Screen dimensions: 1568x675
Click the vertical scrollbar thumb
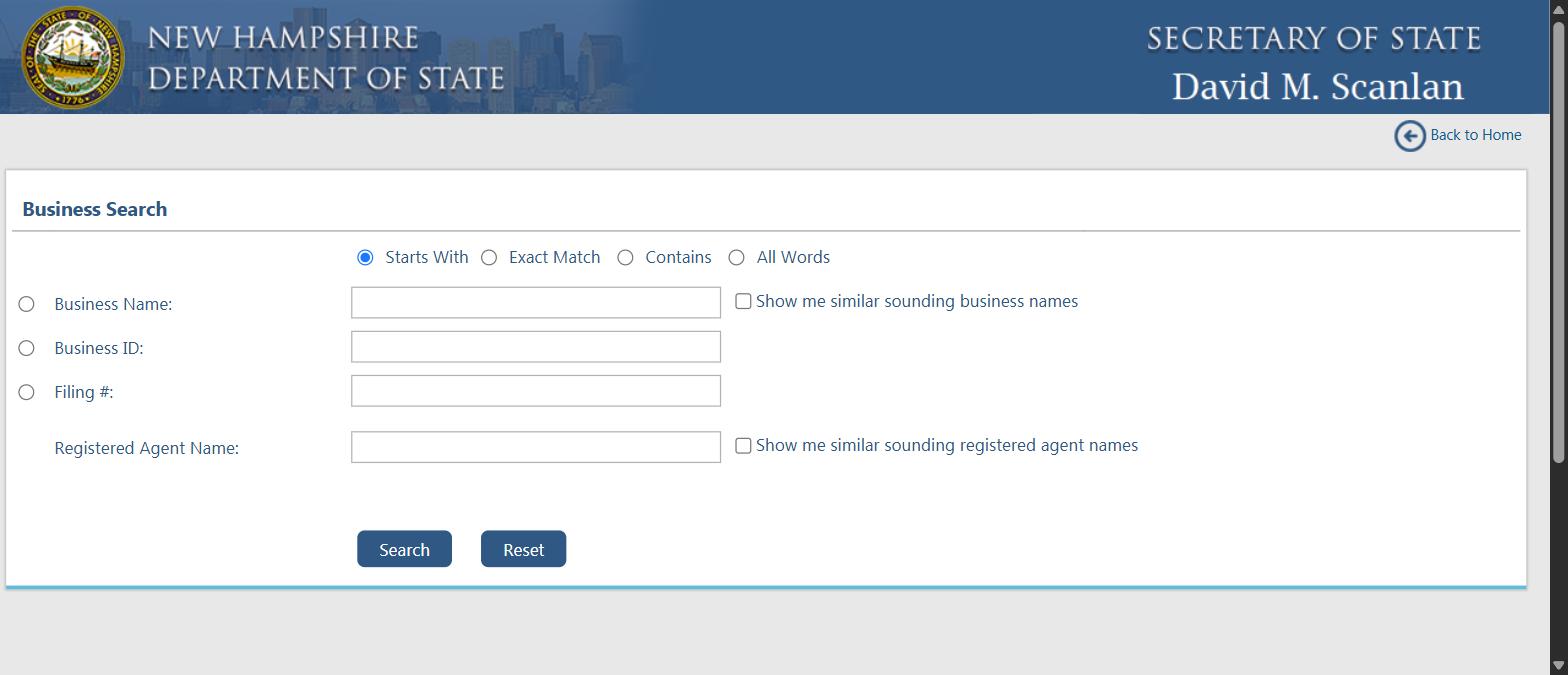tap(1558, 240)
